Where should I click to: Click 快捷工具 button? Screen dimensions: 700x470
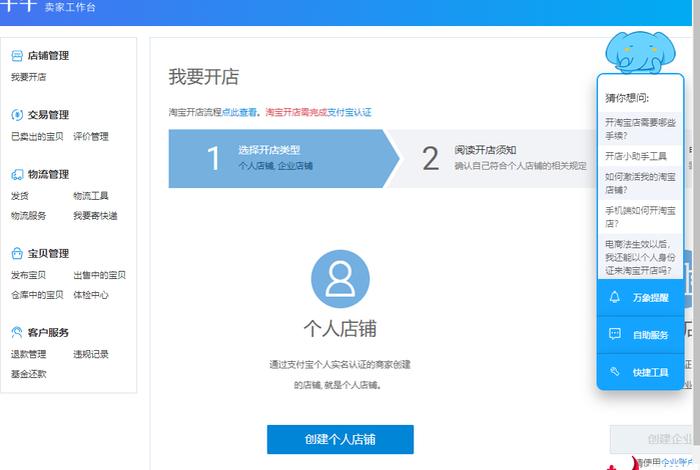[640, 372]
